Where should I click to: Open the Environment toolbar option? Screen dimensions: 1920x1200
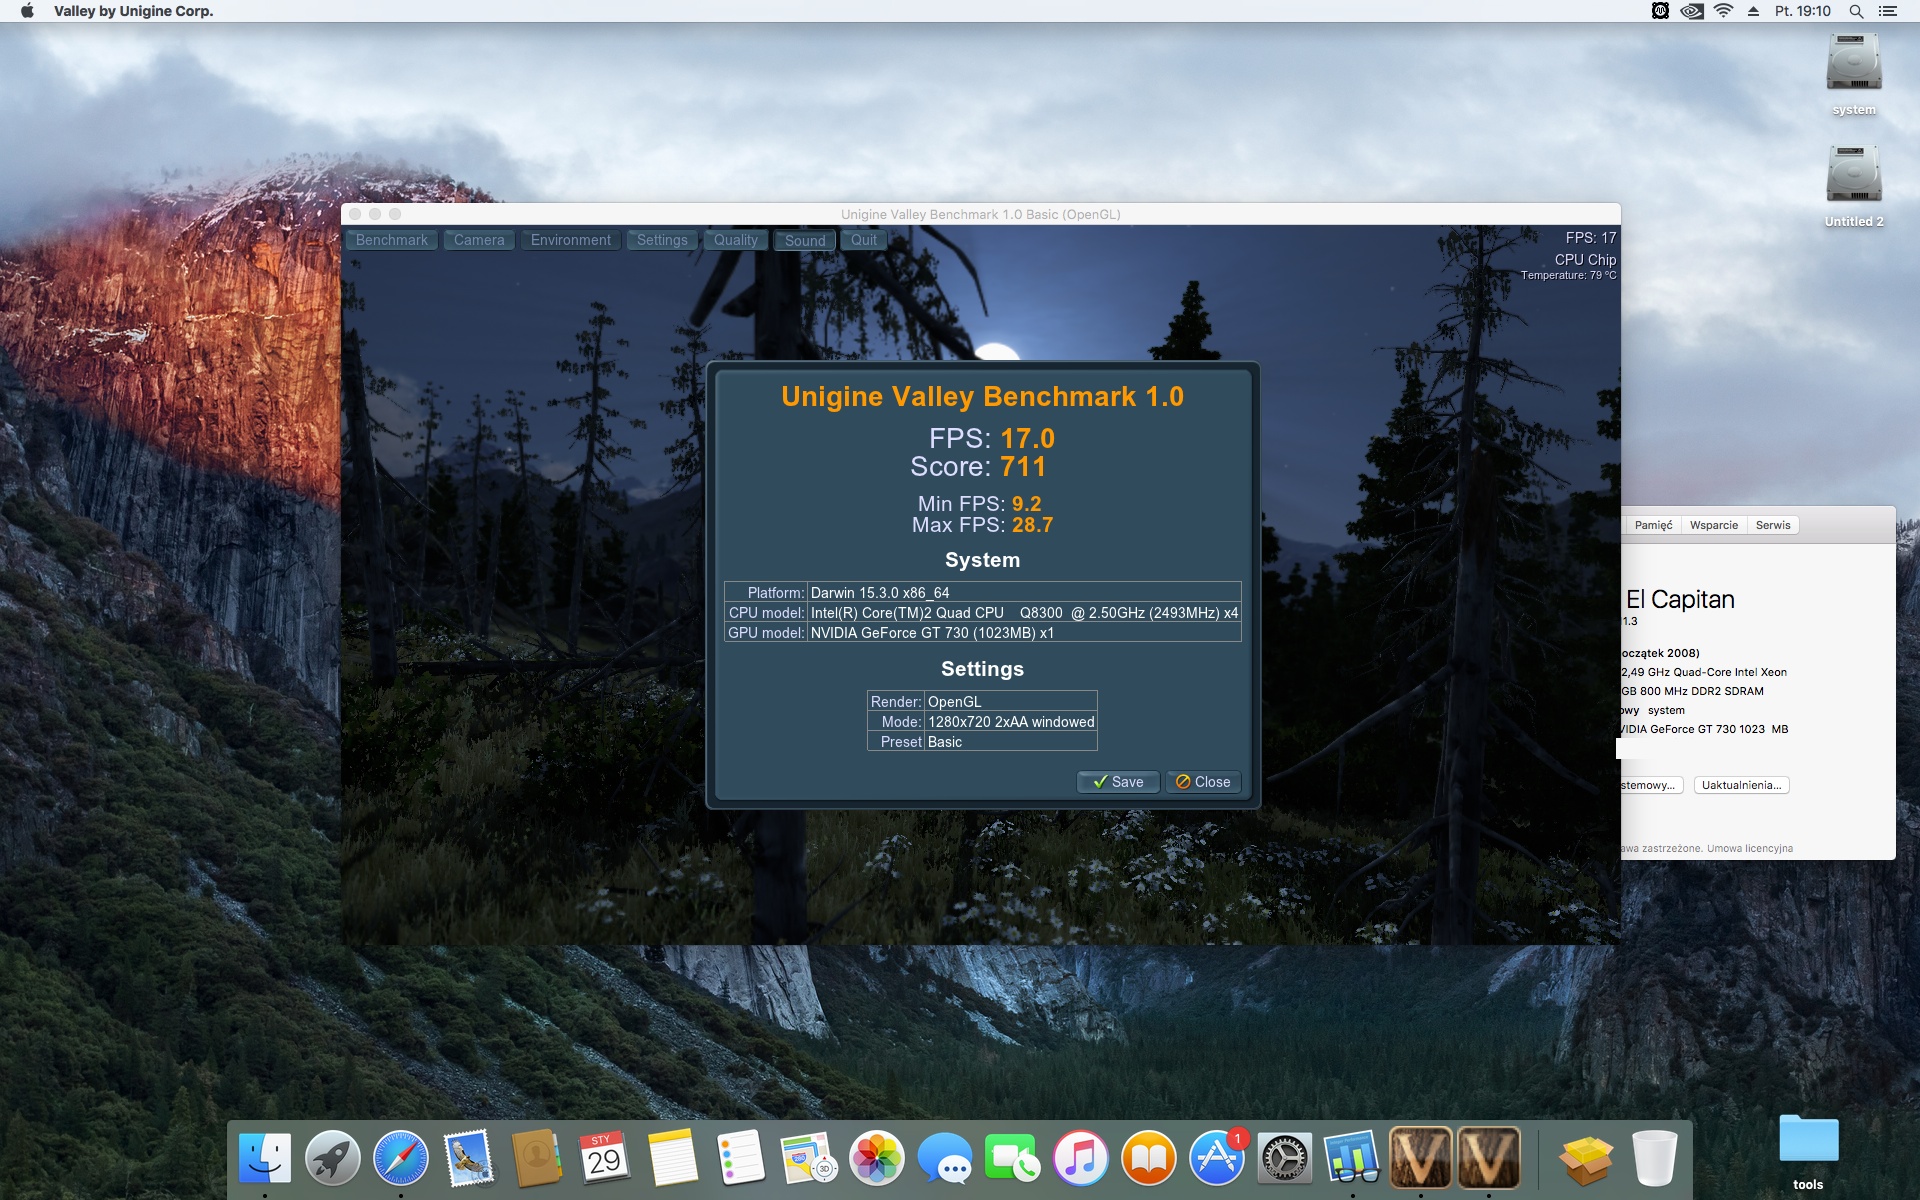click(x=570, y=240)
